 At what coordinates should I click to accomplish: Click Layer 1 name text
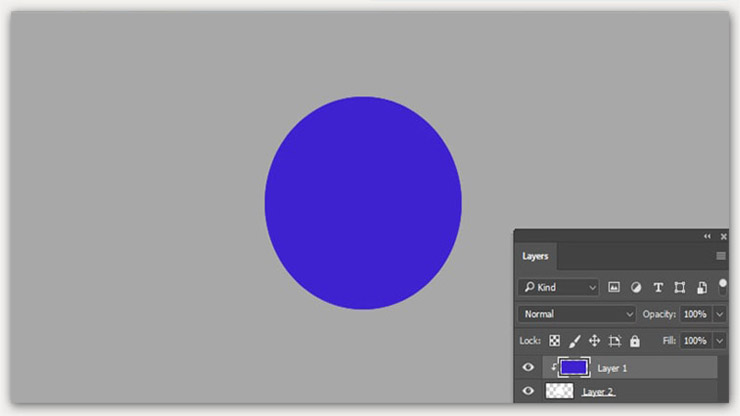pos(612,368)
